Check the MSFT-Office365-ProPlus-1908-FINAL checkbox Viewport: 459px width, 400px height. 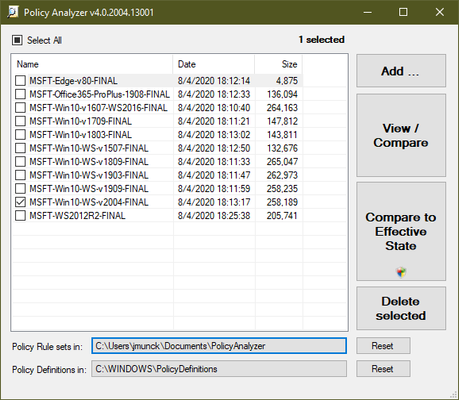(x=20, y=94)
